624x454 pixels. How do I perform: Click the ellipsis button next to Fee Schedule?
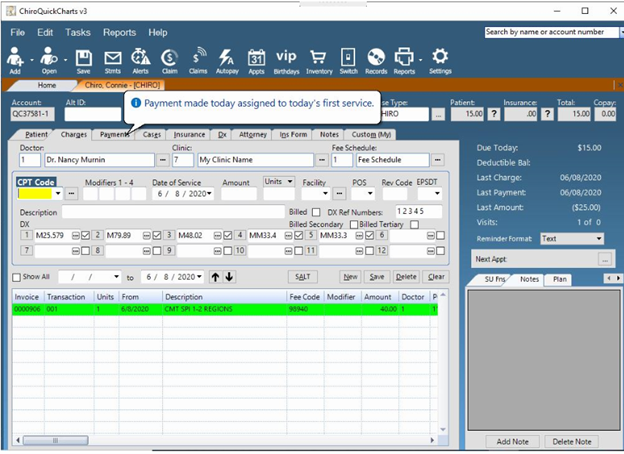pos(438,160)
